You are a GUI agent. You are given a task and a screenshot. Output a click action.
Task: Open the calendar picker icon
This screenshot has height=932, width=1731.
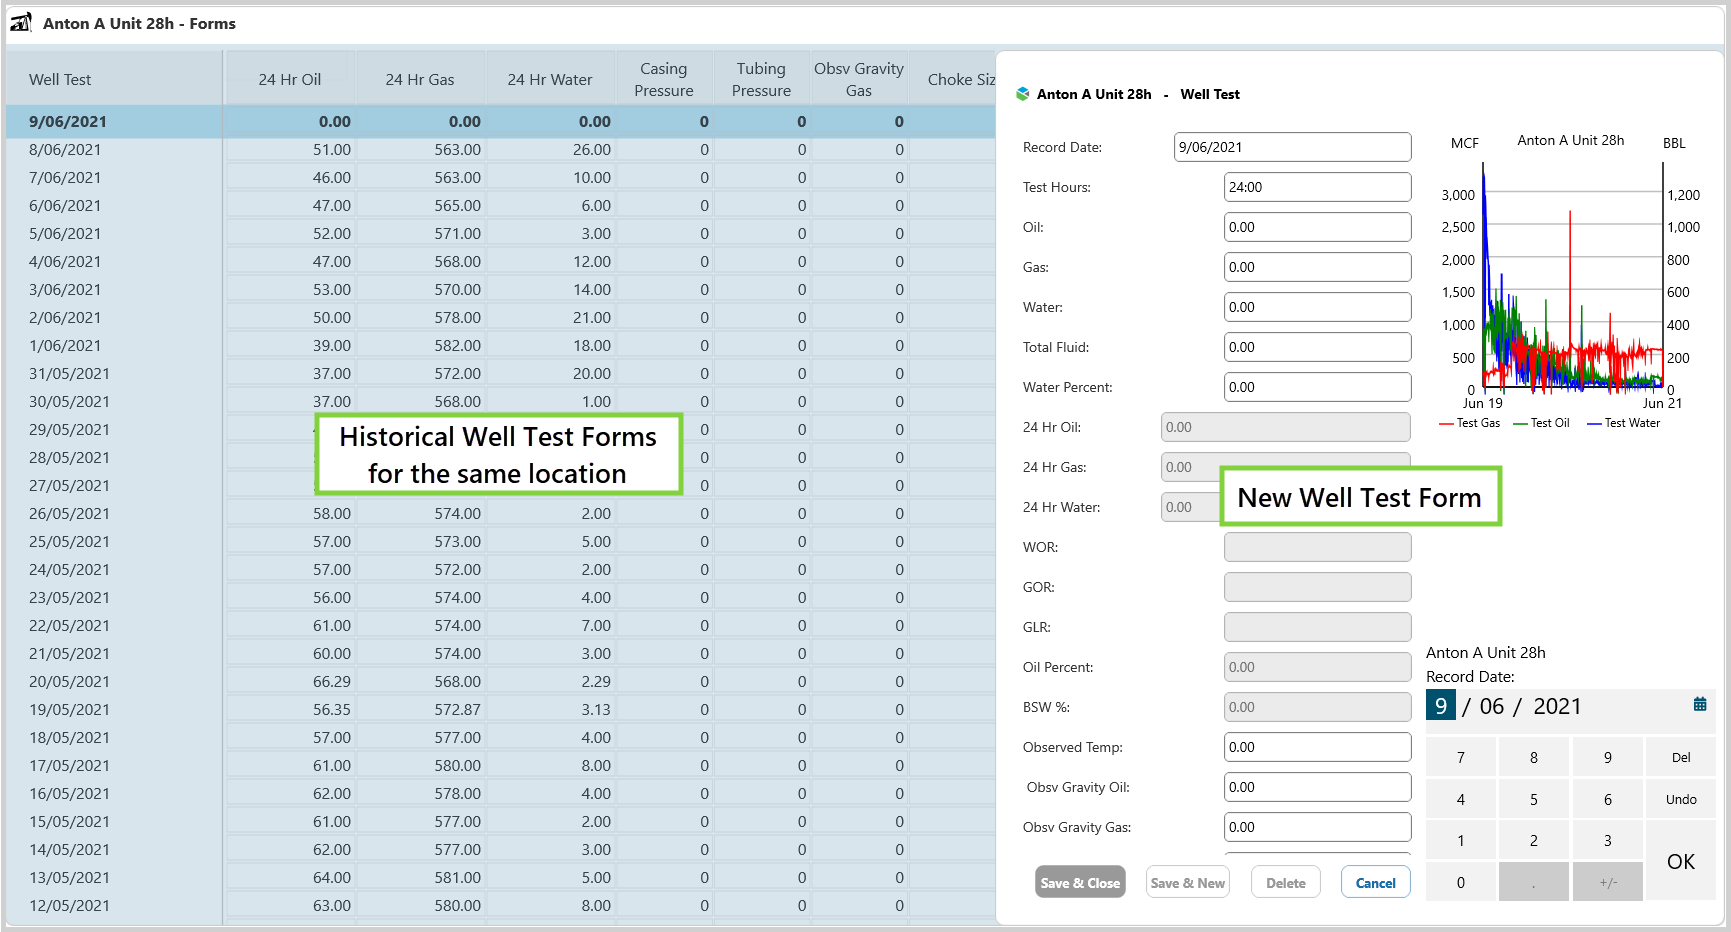[x=1699, y=704]
